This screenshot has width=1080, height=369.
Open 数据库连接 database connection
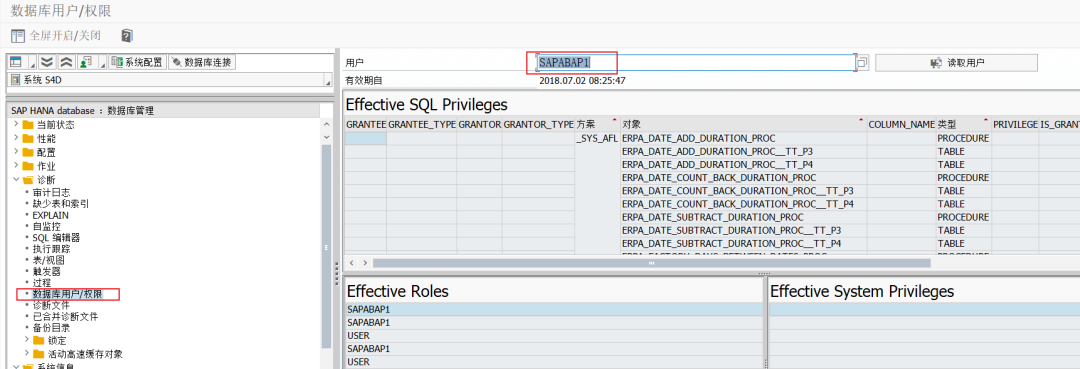coord(202,62)
